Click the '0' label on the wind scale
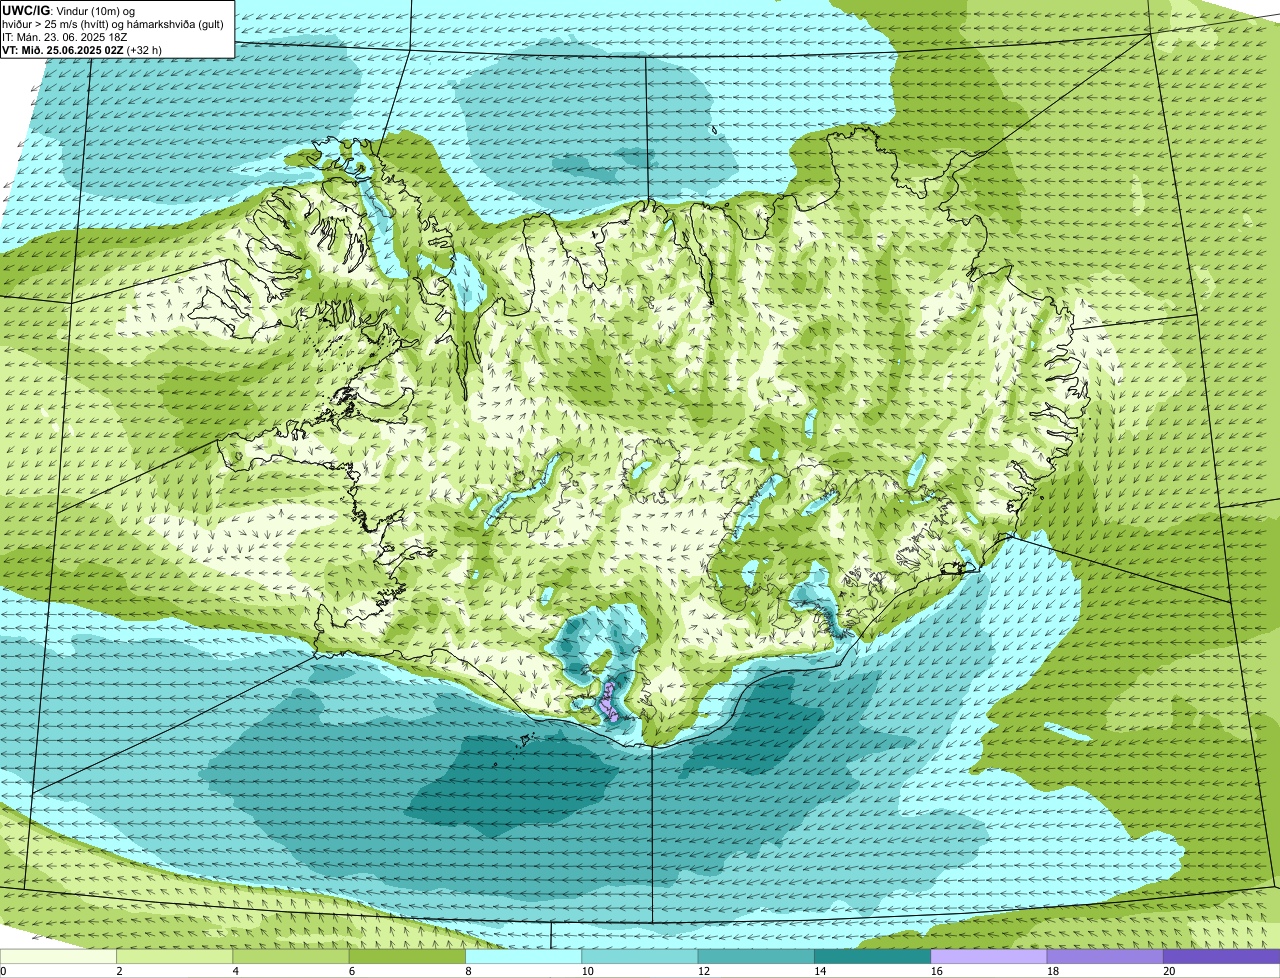This screenshot has width=1280, height=978. pyautogui.click(x=3, y=971)
